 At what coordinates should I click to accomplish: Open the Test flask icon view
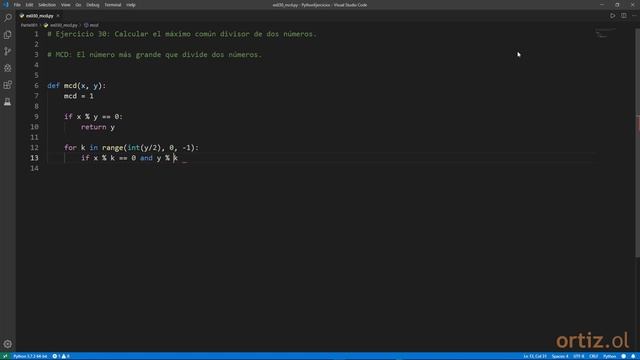pos(8,102)
